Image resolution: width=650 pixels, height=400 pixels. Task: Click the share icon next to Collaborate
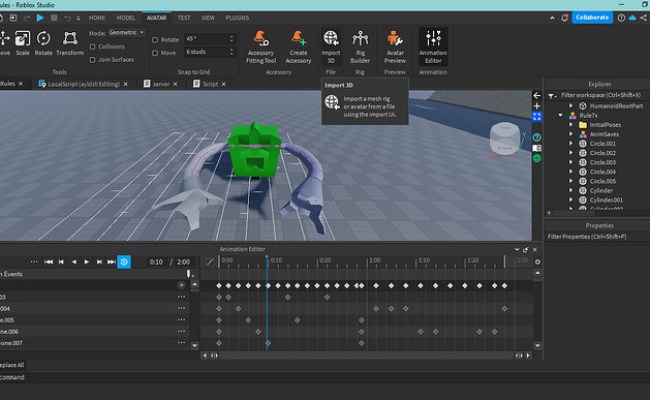pyautogui.click(x=643, y=18)
